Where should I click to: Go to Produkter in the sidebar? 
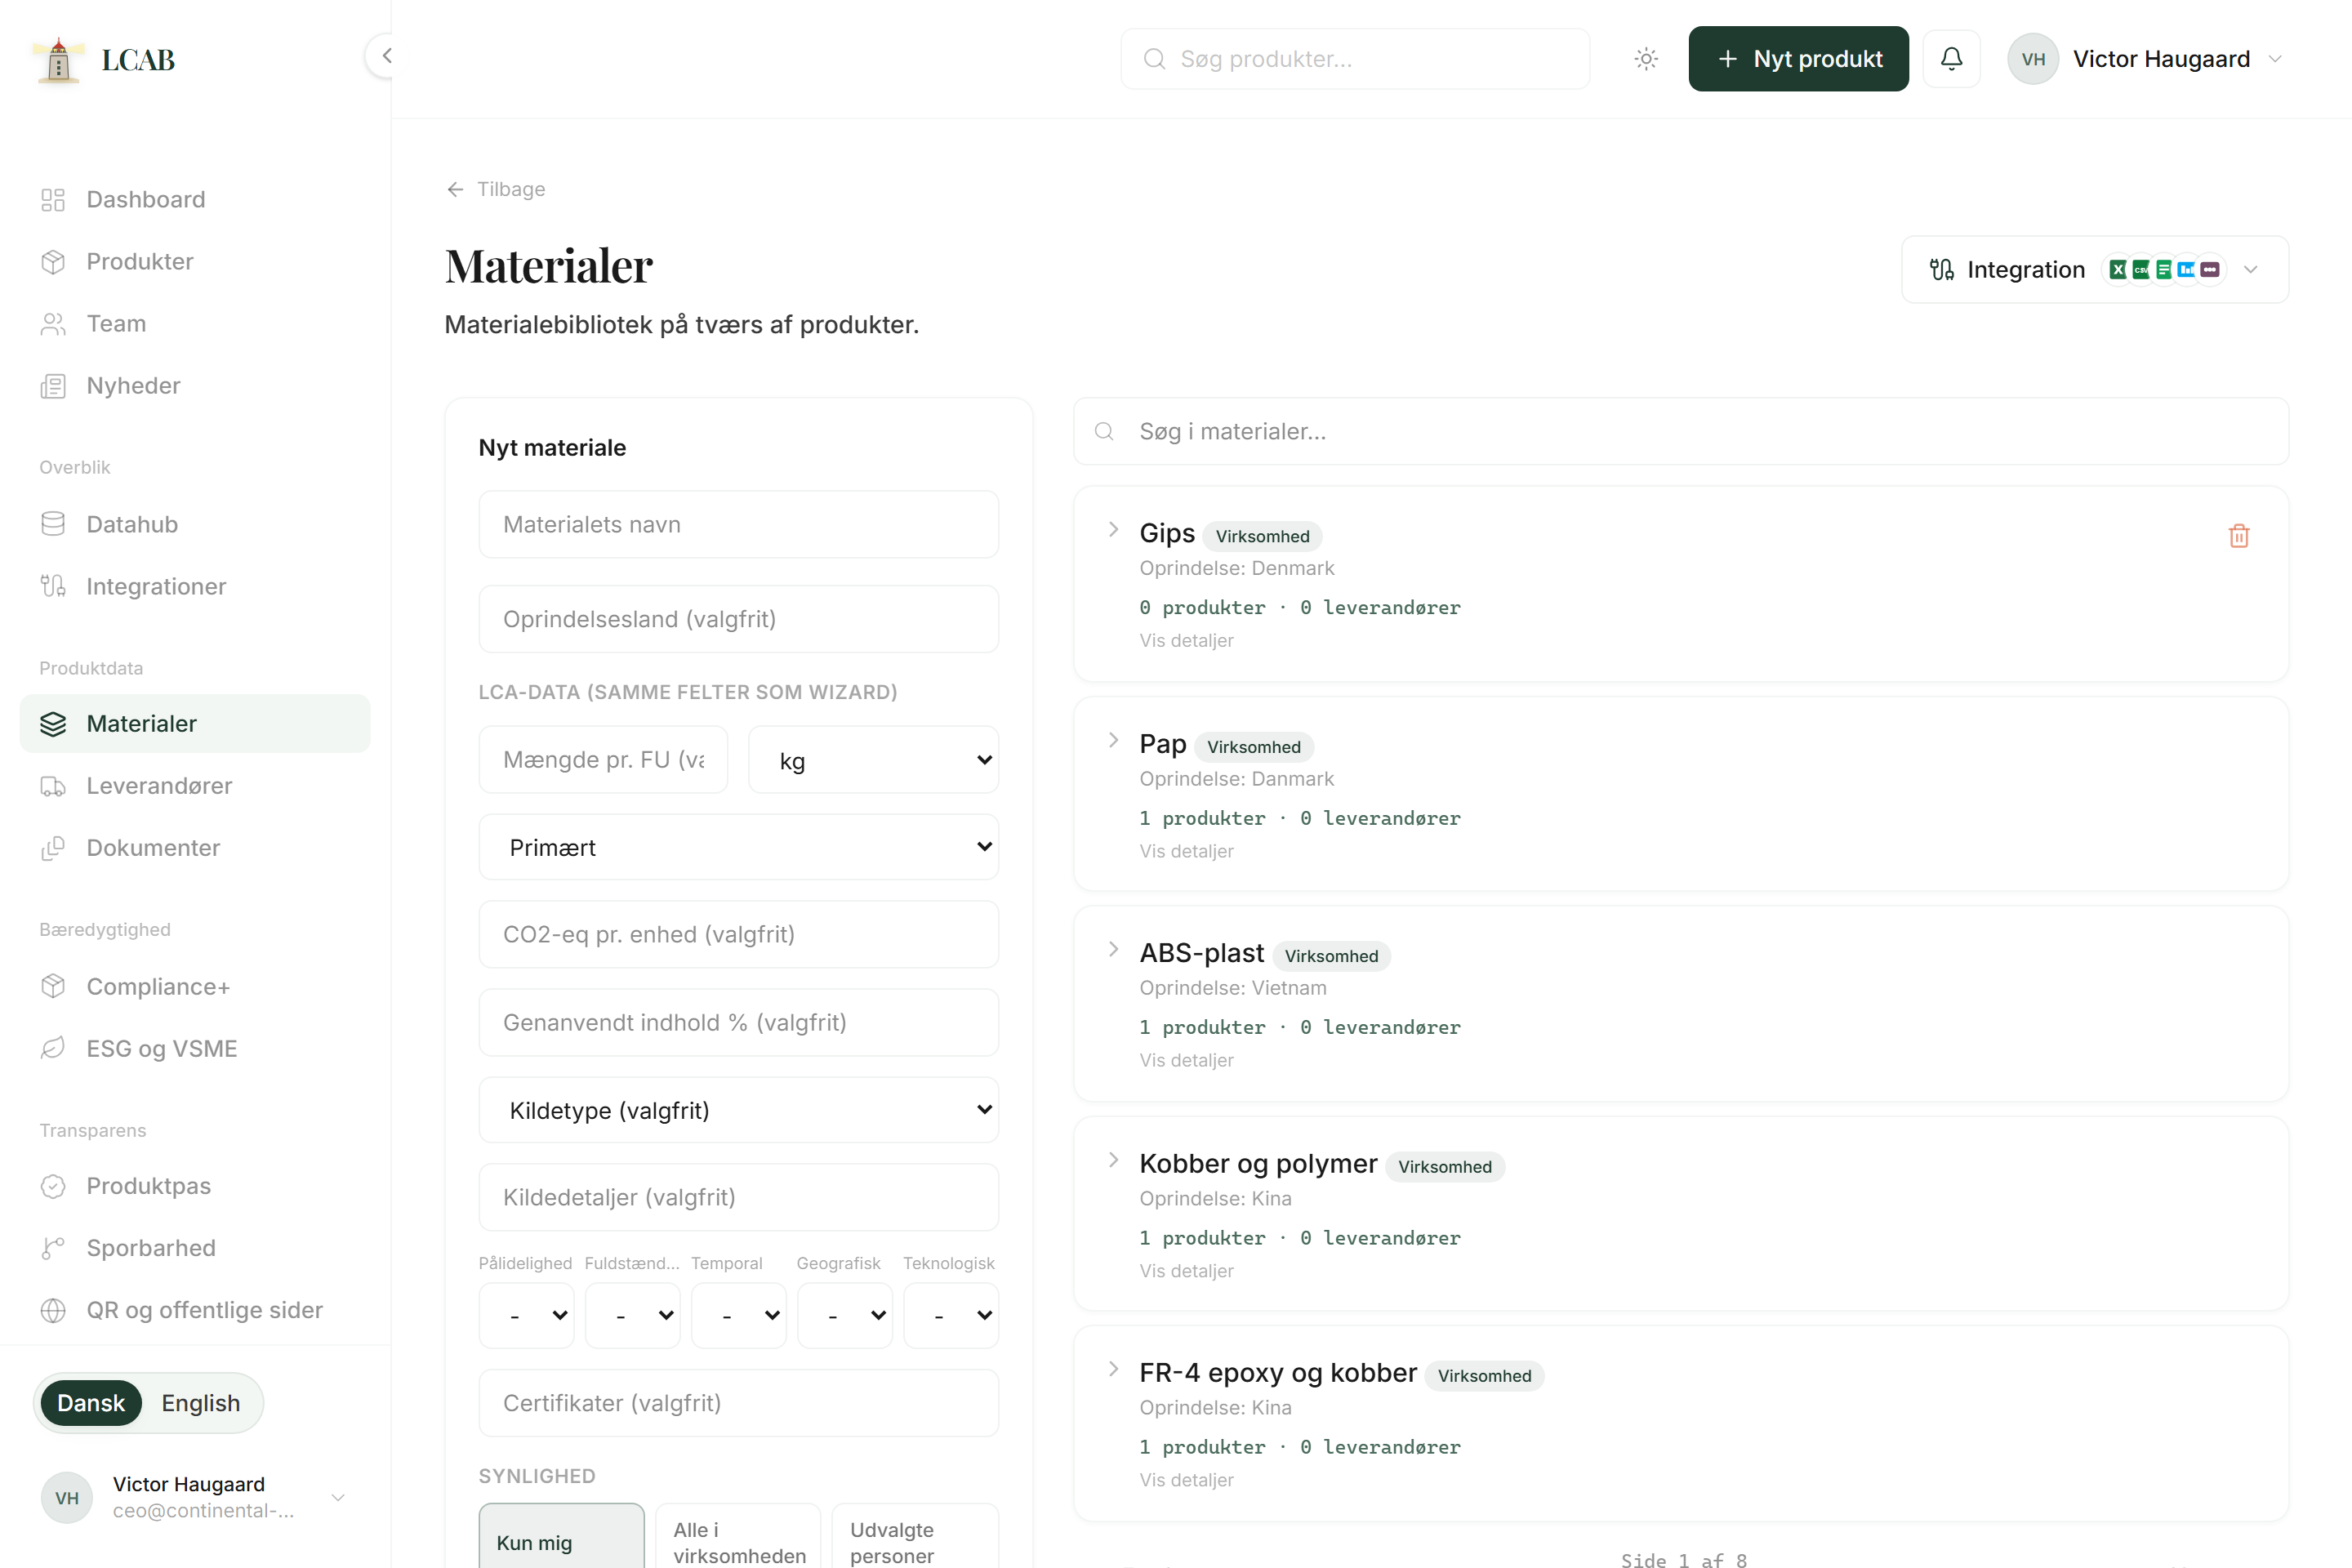[195, 262]
